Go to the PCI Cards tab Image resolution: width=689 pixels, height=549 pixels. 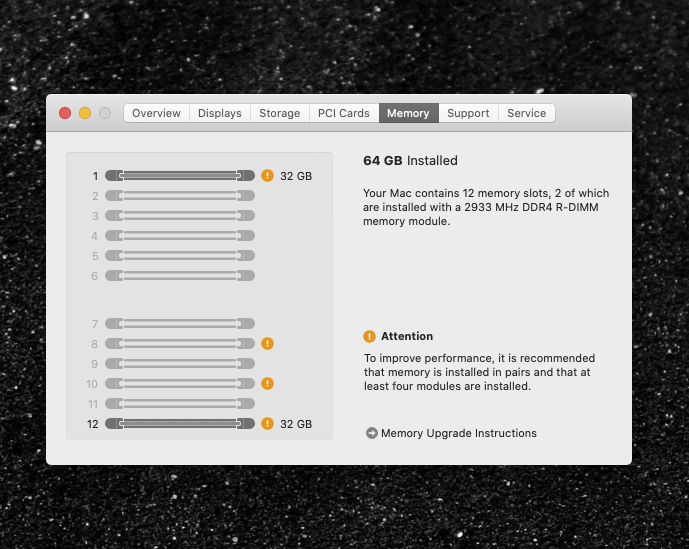(344, 113)
